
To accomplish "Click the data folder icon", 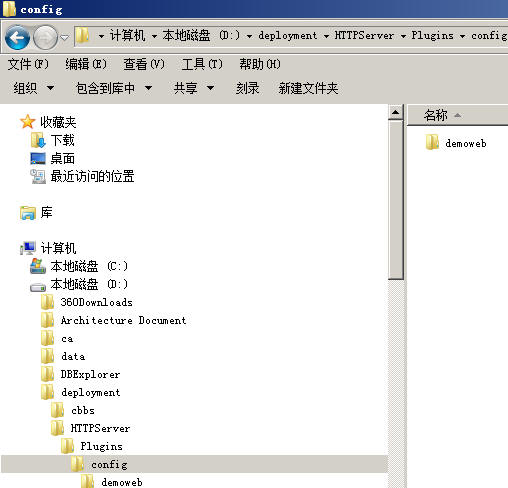I will 48,356.
